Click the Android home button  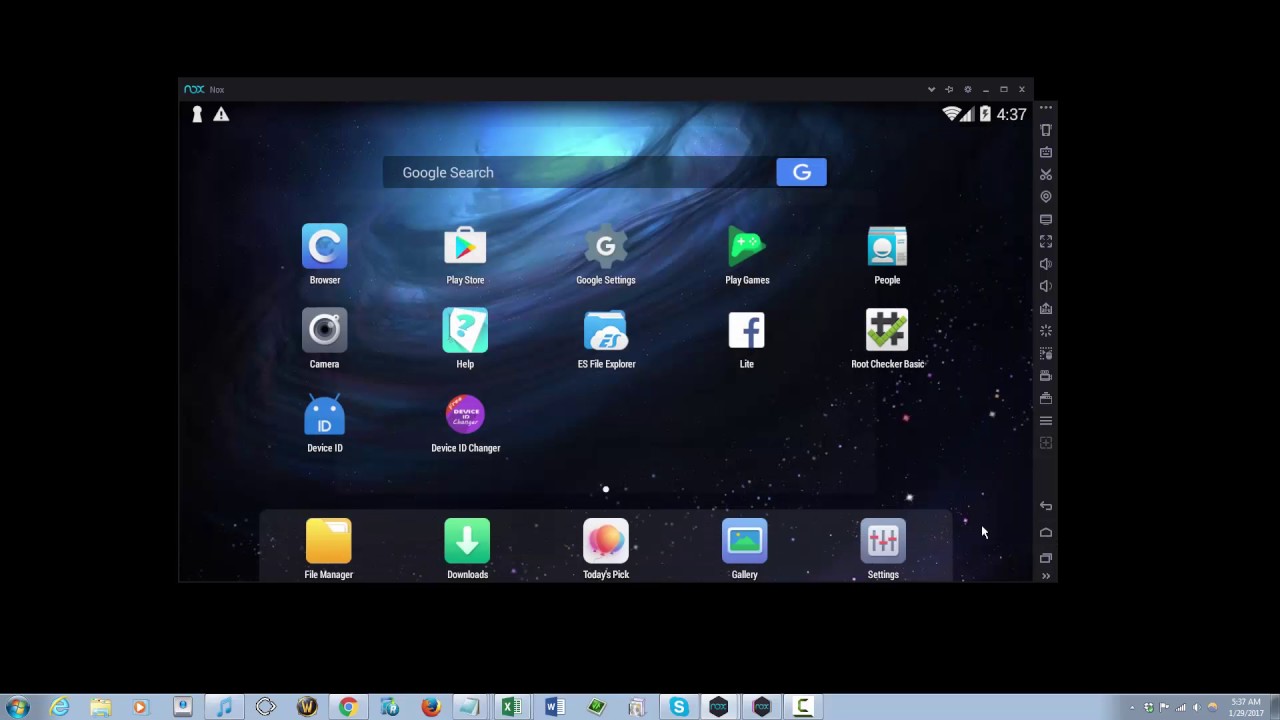[x=1046, y=532]
